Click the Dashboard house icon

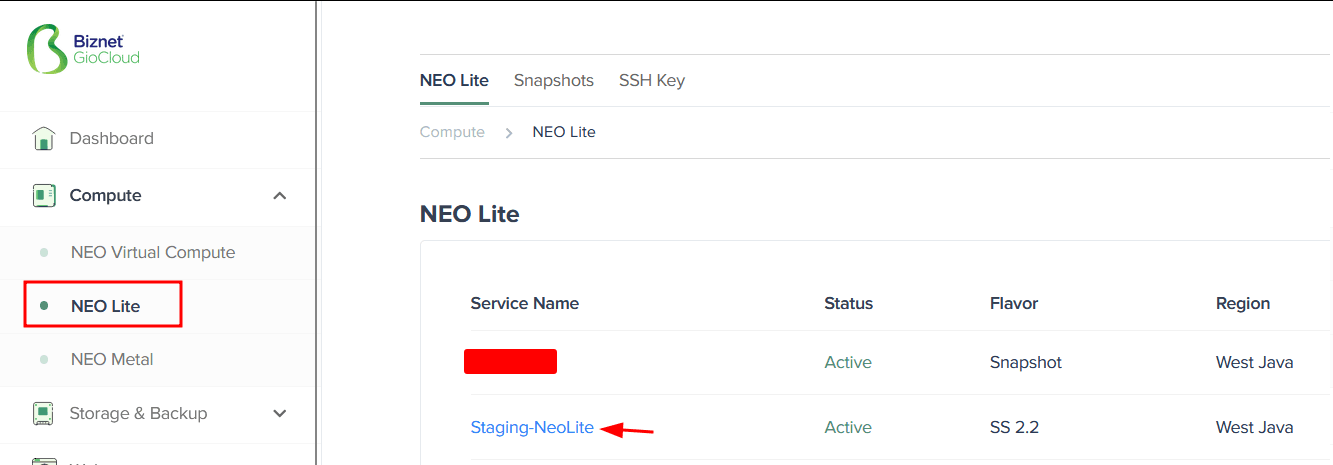(43, 138)
